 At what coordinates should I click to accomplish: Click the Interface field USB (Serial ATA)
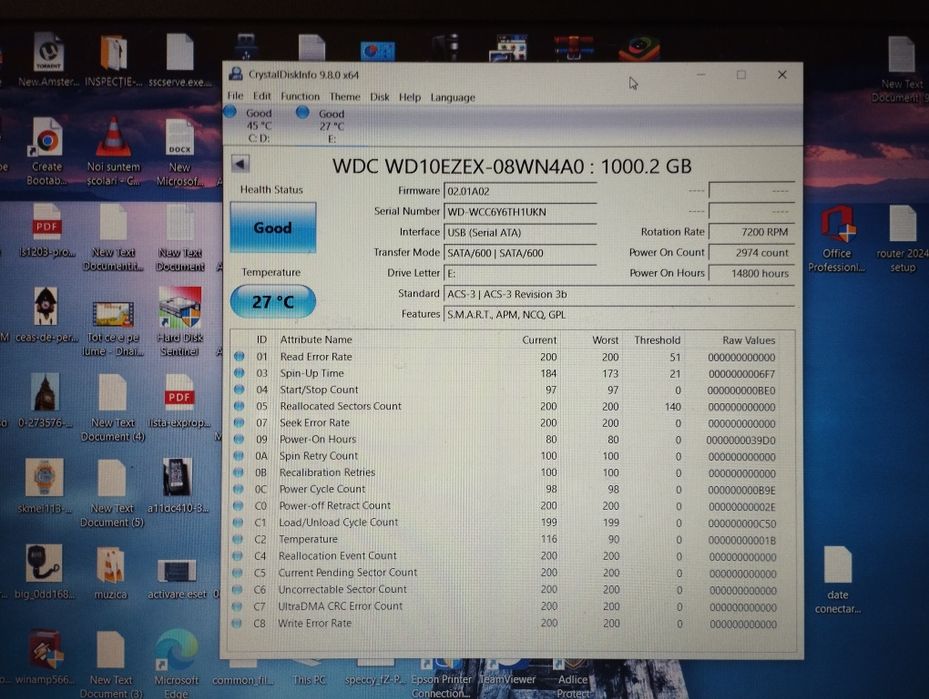point(520,233)
